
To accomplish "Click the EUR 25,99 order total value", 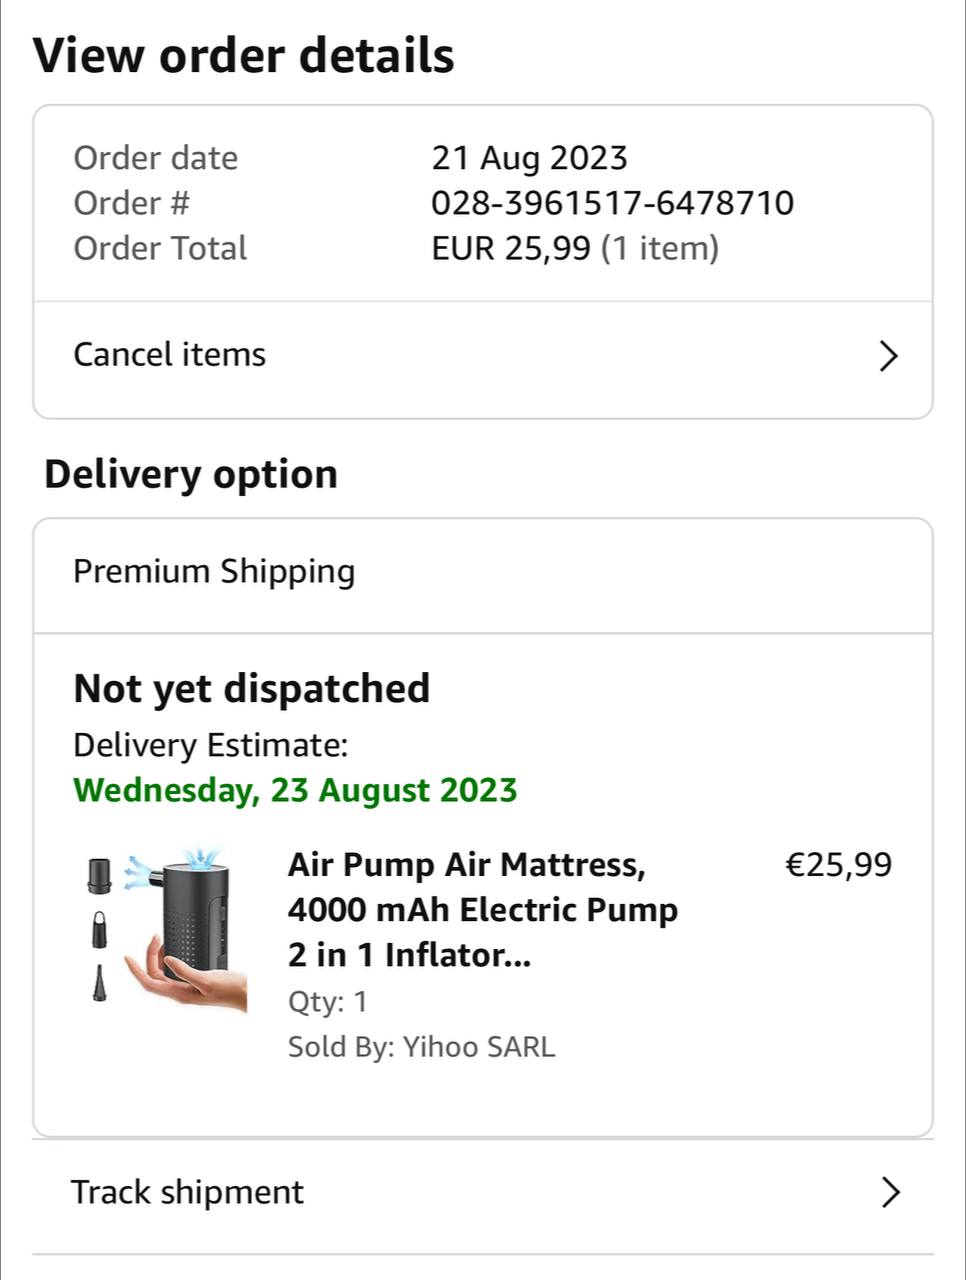I will [x=511, y=248].
